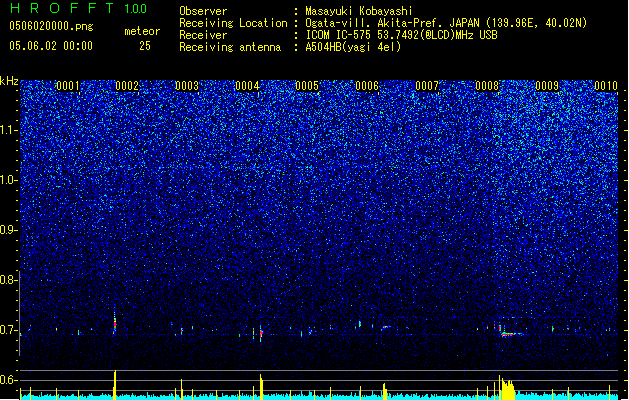Select the 0004 minute marker
Screen dimensions: 629x400
[247, 86]
